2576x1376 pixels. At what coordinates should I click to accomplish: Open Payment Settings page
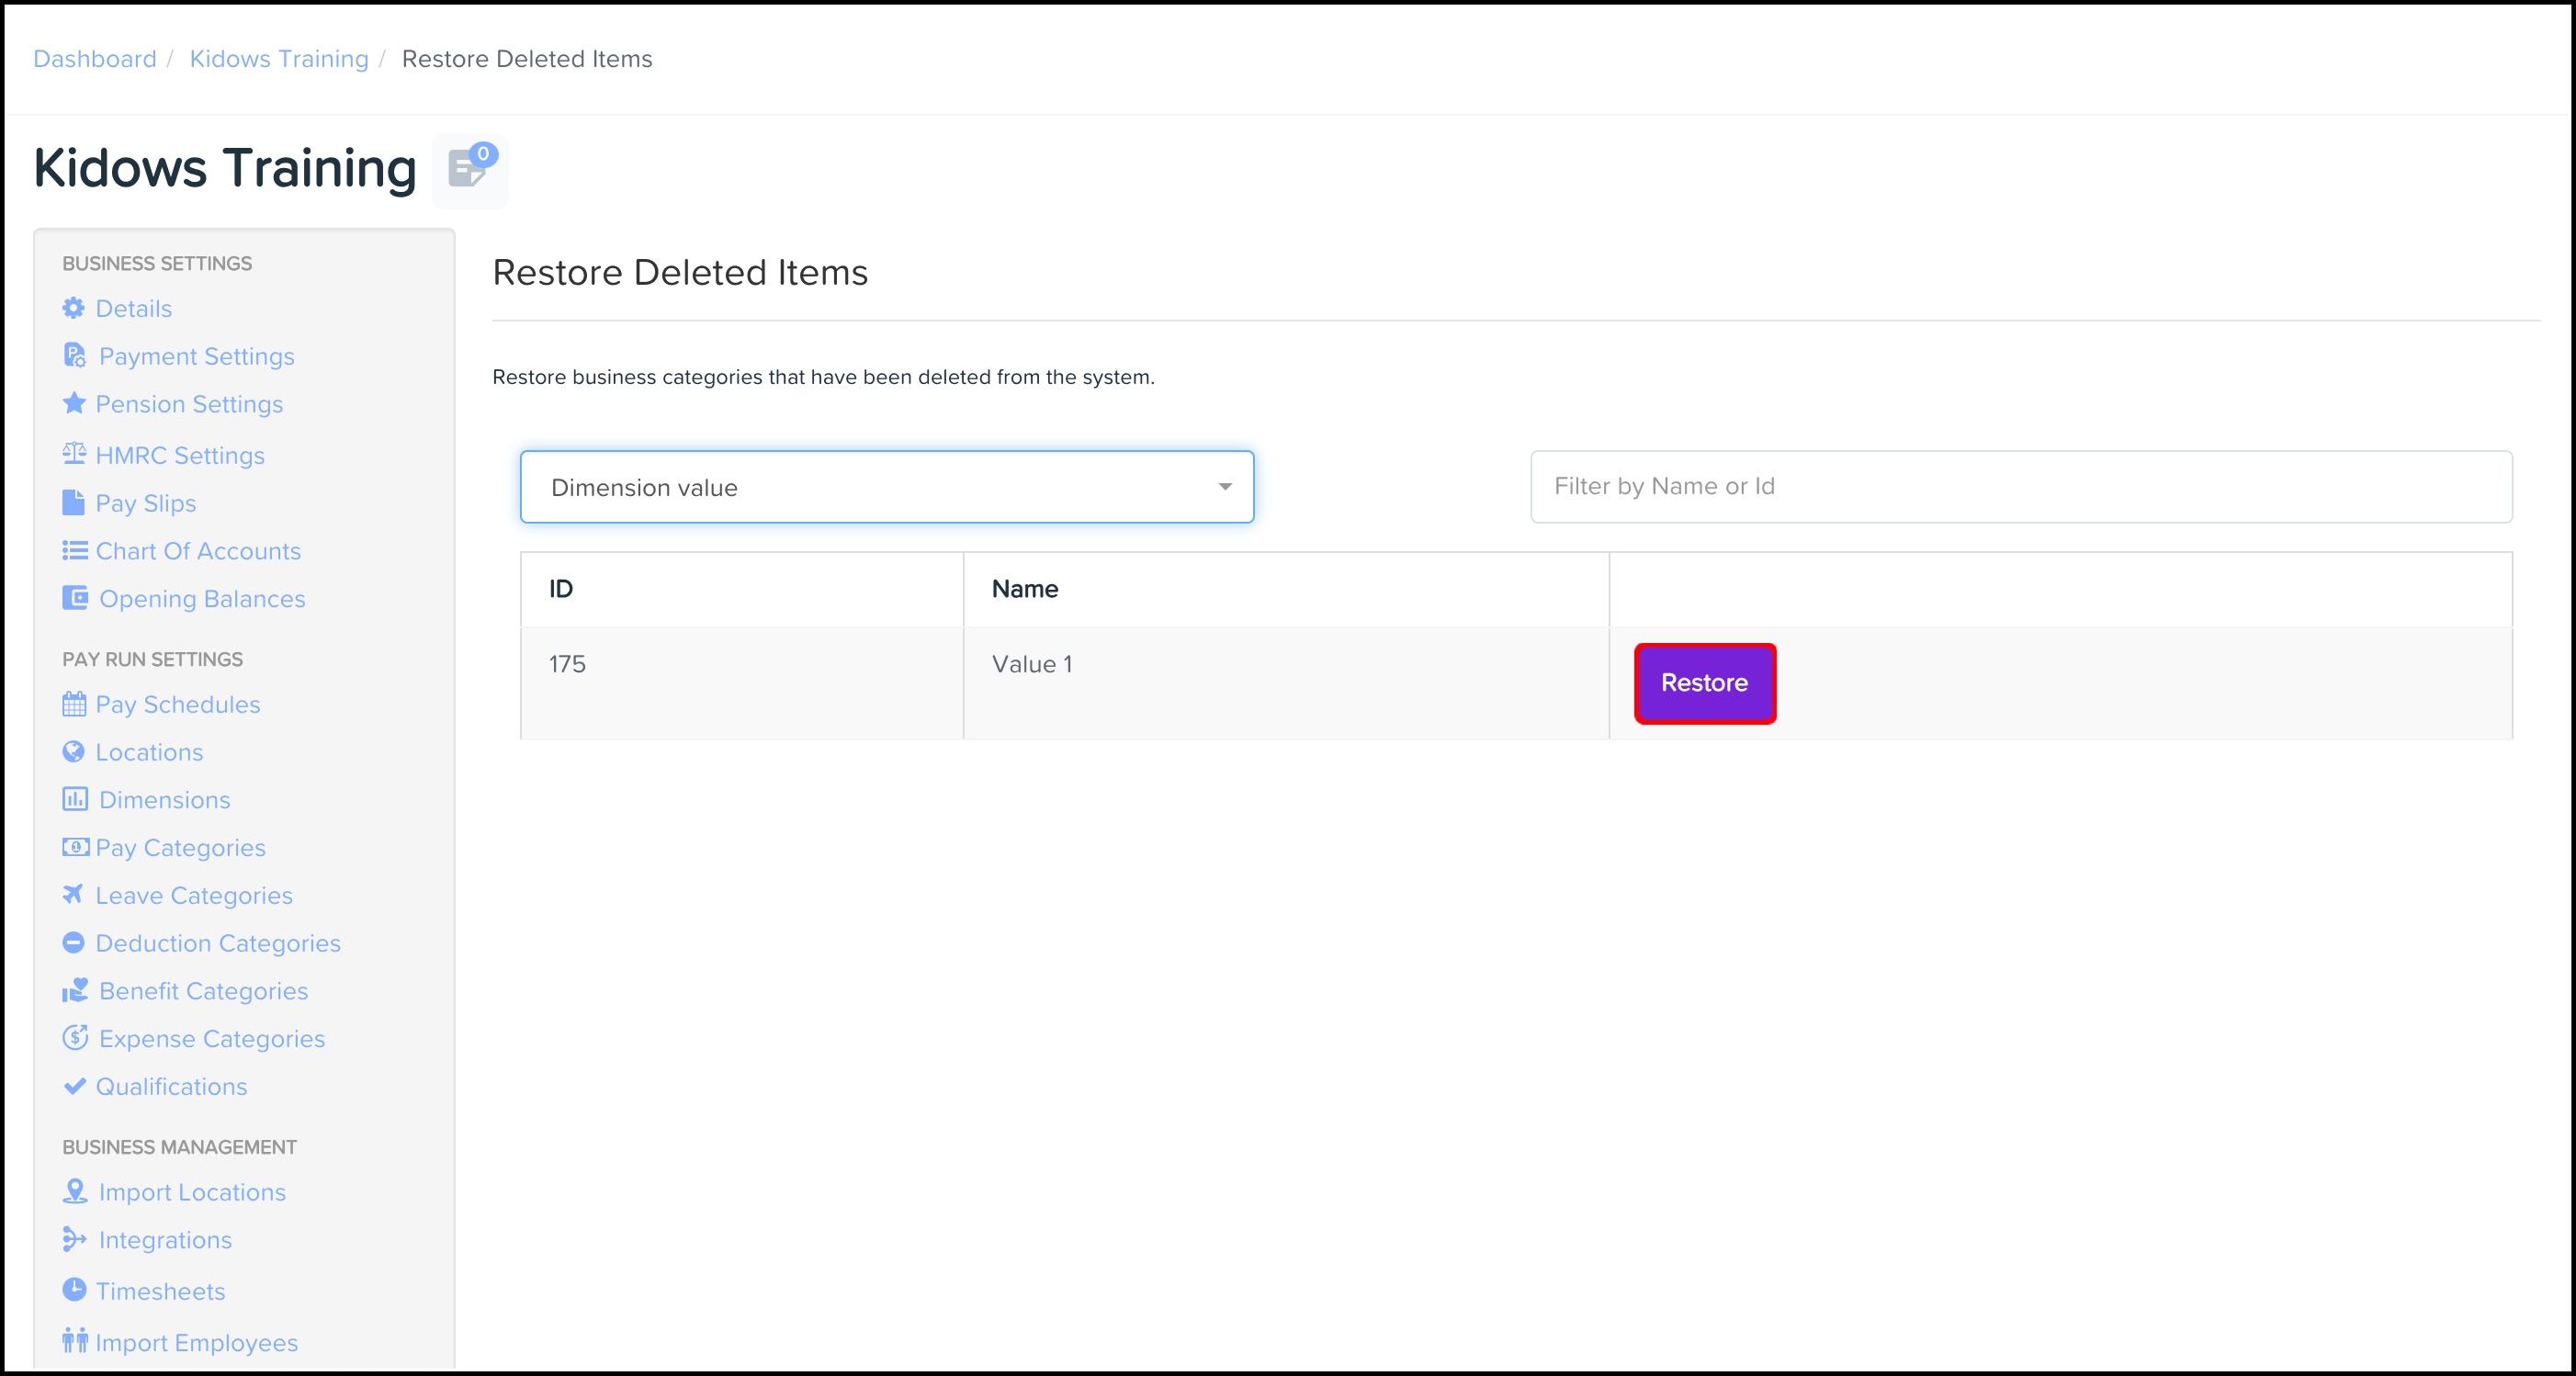tap(196, 356)
